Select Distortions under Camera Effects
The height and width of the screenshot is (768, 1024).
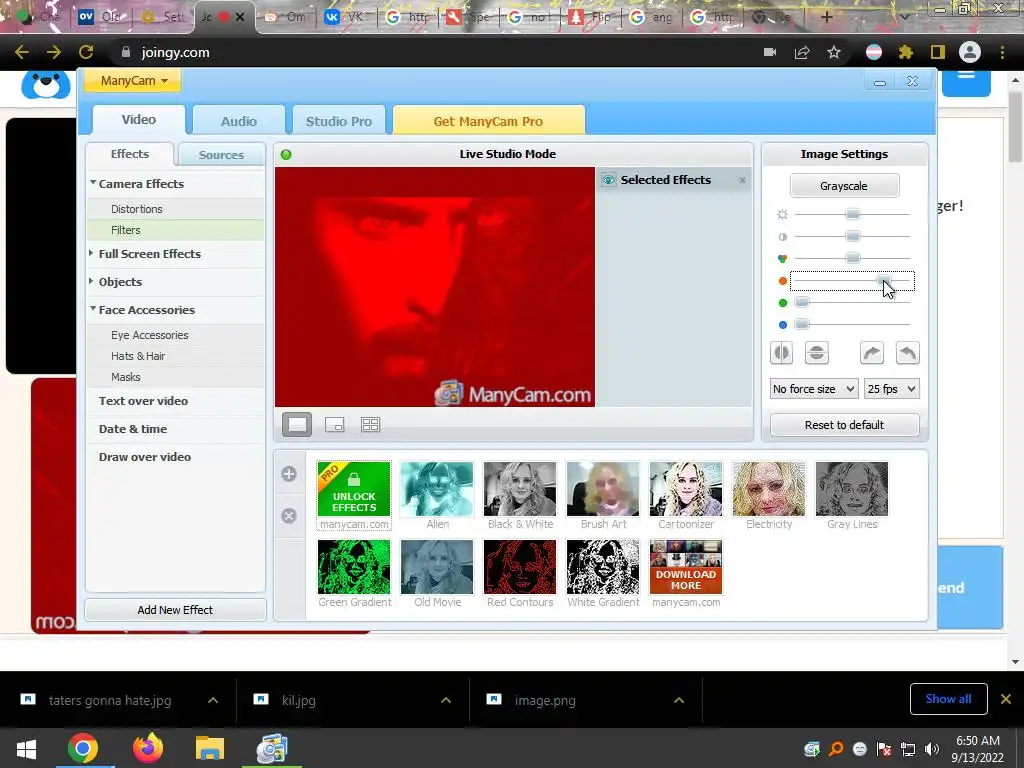pyautogui.click(x=176, y=209)
